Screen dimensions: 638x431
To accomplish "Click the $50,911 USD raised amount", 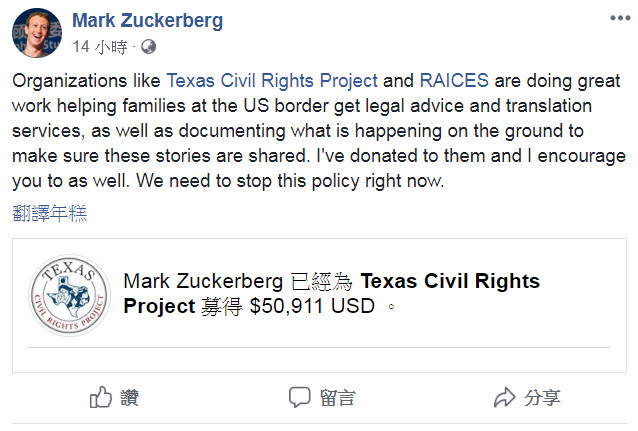I will tap(313, 306).
